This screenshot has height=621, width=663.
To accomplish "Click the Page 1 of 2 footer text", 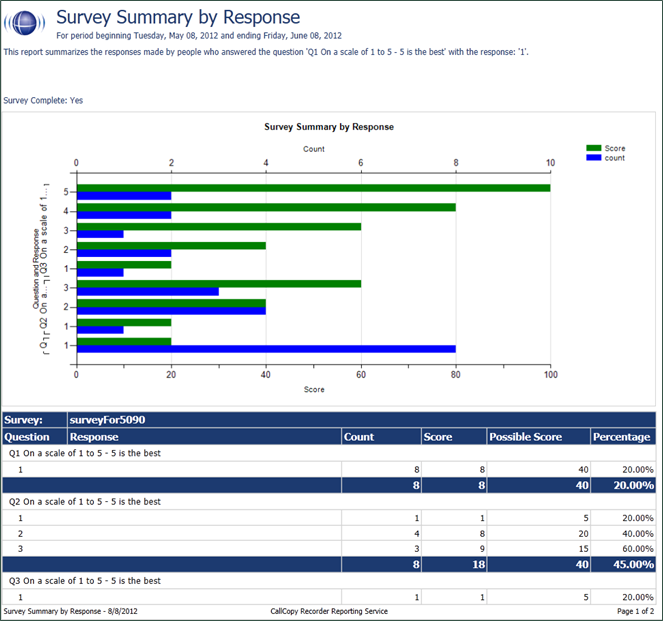I will click(632, 611).
